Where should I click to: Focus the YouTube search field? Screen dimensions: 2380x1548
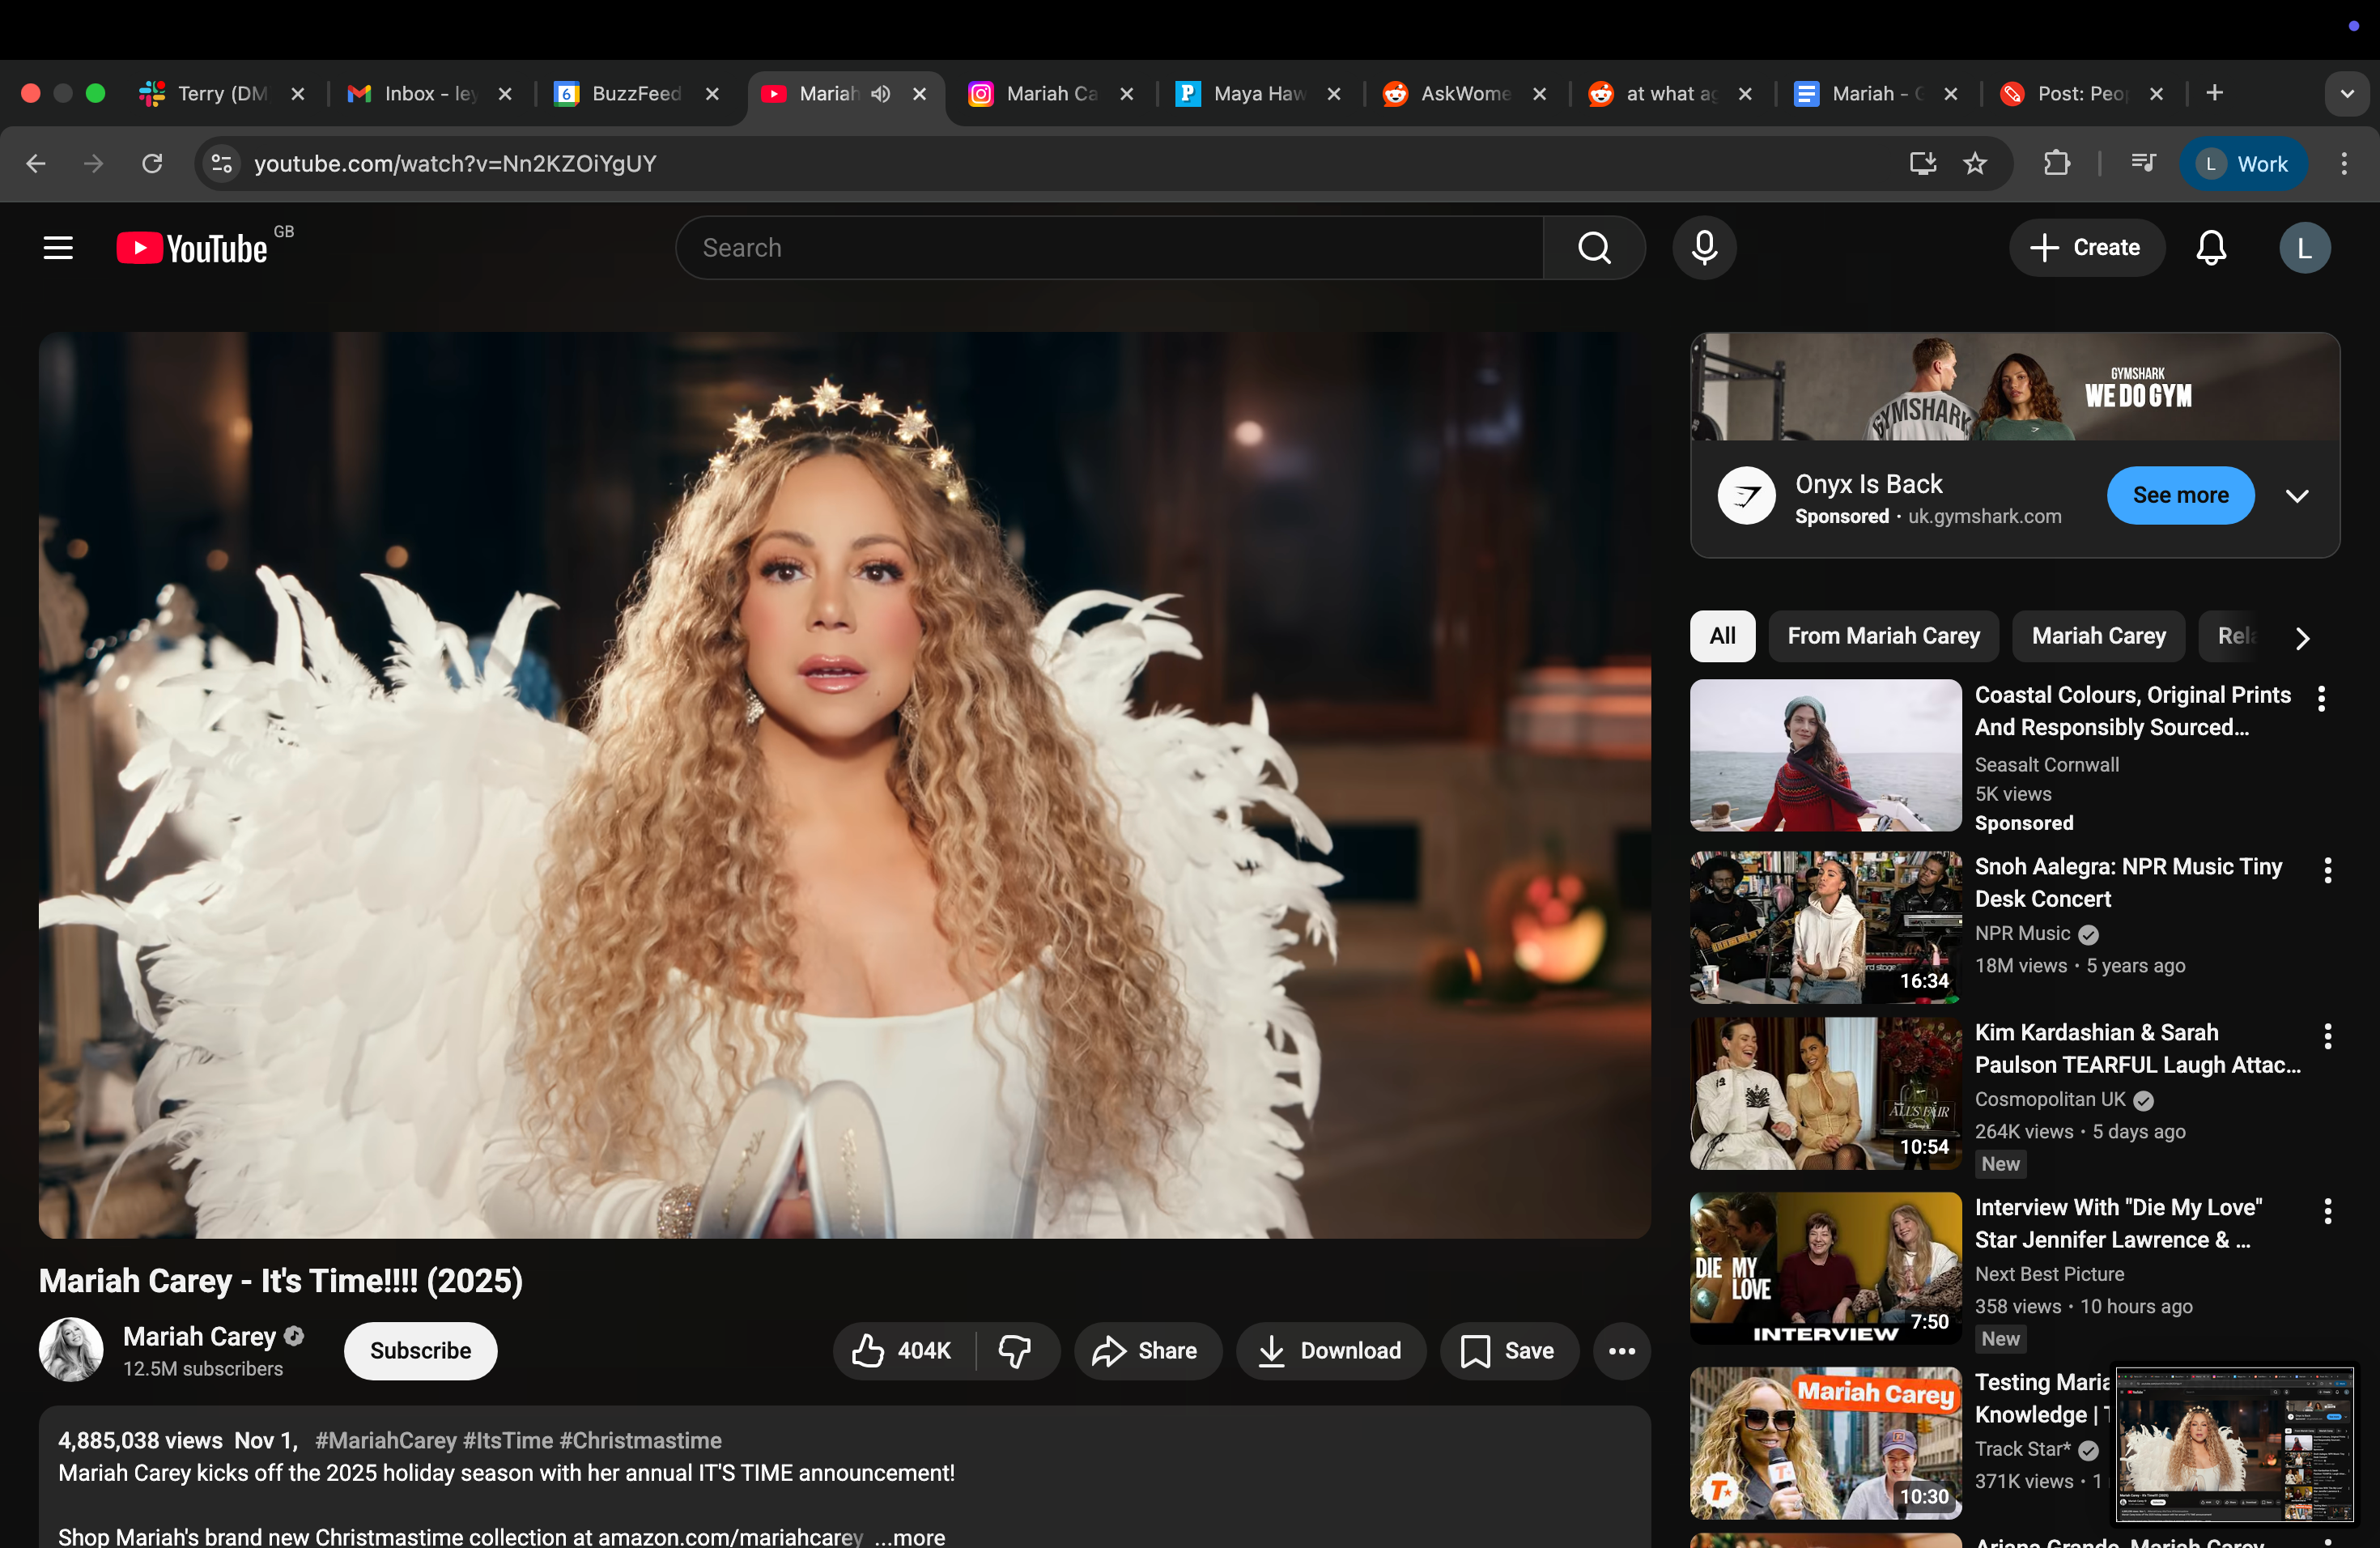tap(1109, 247)
